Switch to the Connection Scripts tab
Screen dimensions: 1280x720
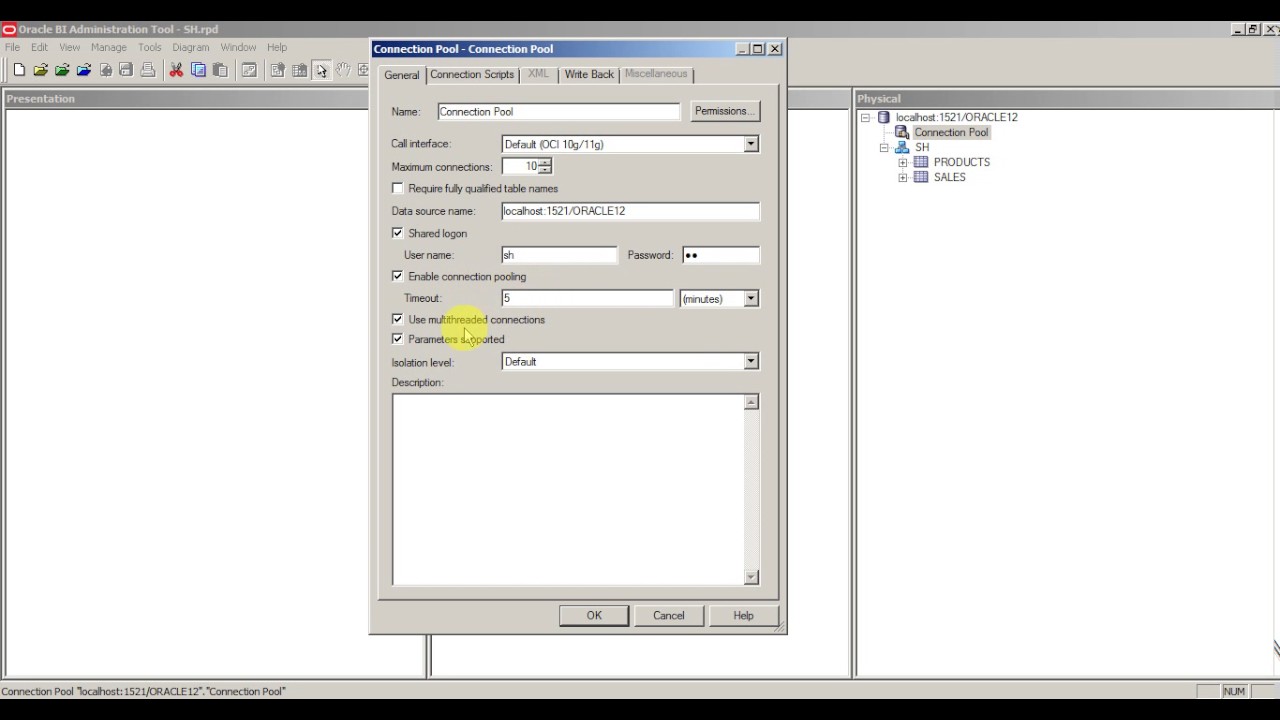pyautogui.click(x=472, y=74)
